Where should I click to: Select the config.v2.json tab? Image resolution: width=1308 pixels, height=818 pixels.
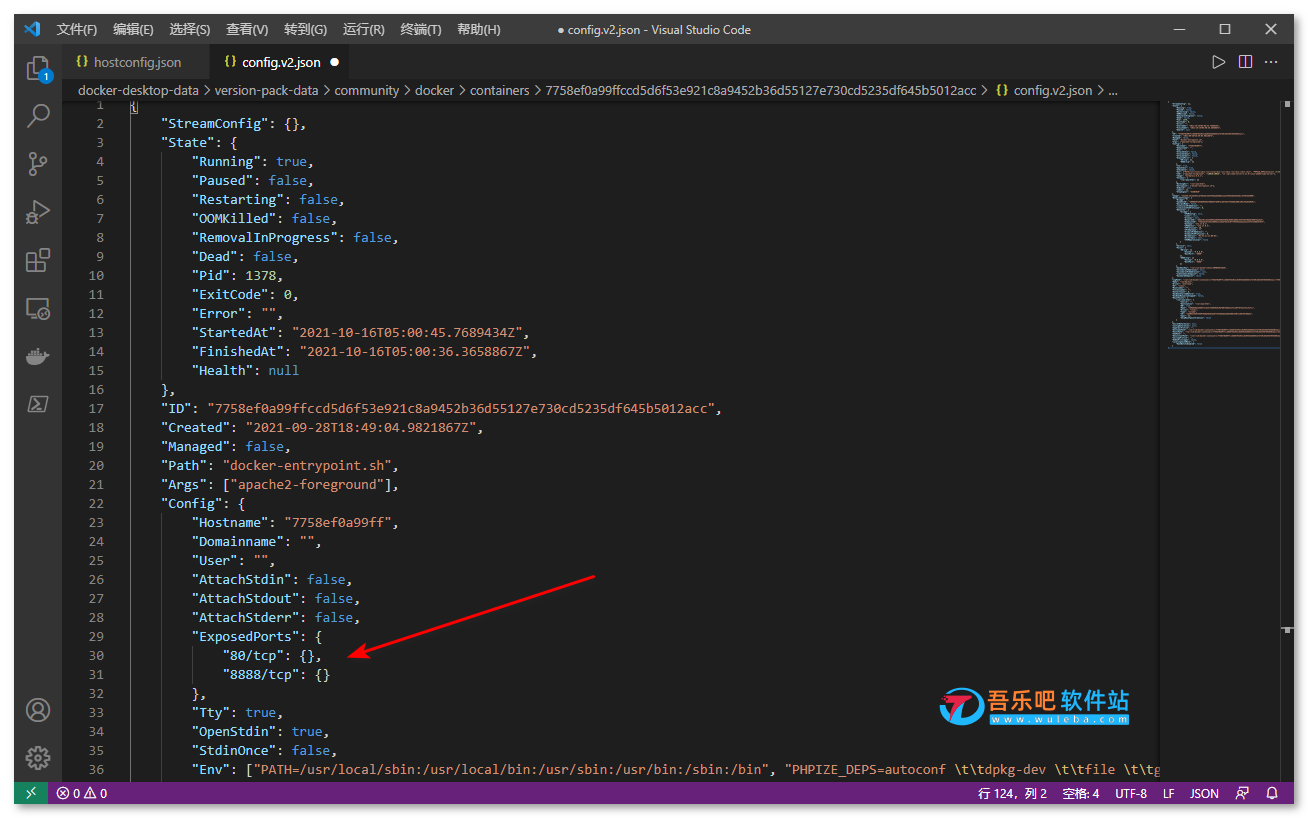(x=281, y=62)
